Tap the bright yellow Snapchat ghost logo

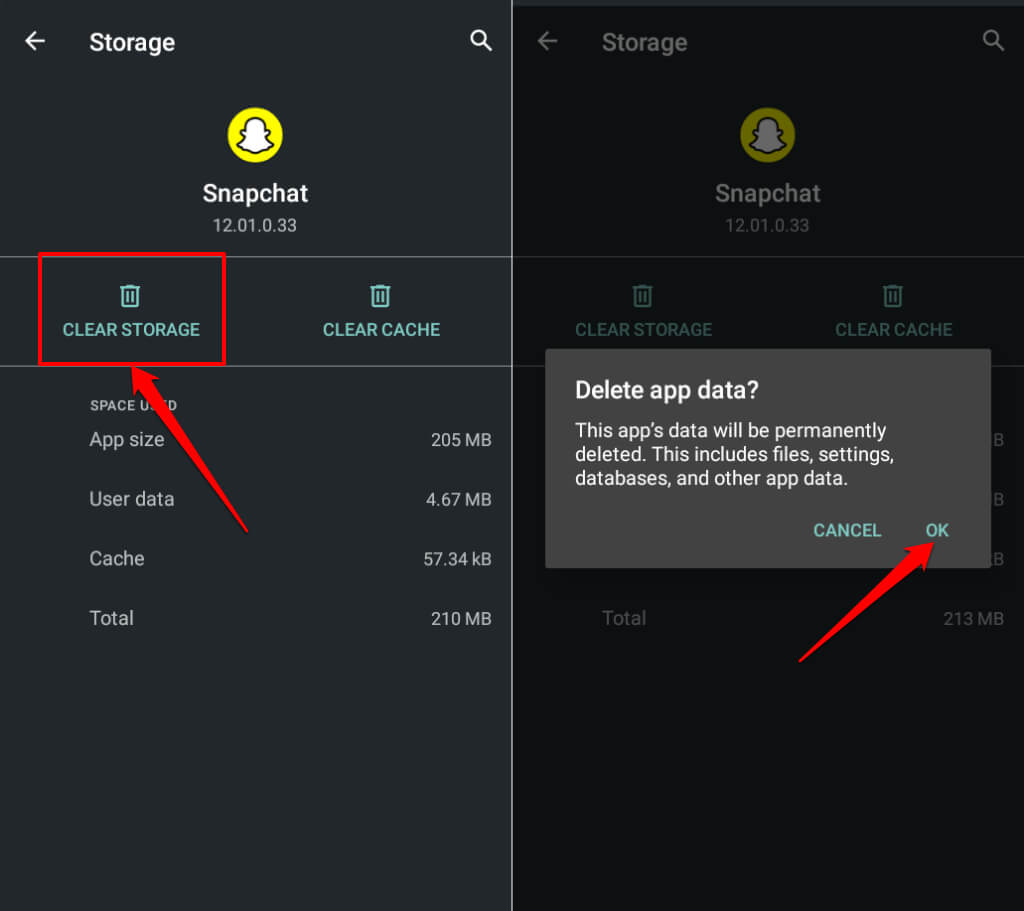click(x=255, y=135)
